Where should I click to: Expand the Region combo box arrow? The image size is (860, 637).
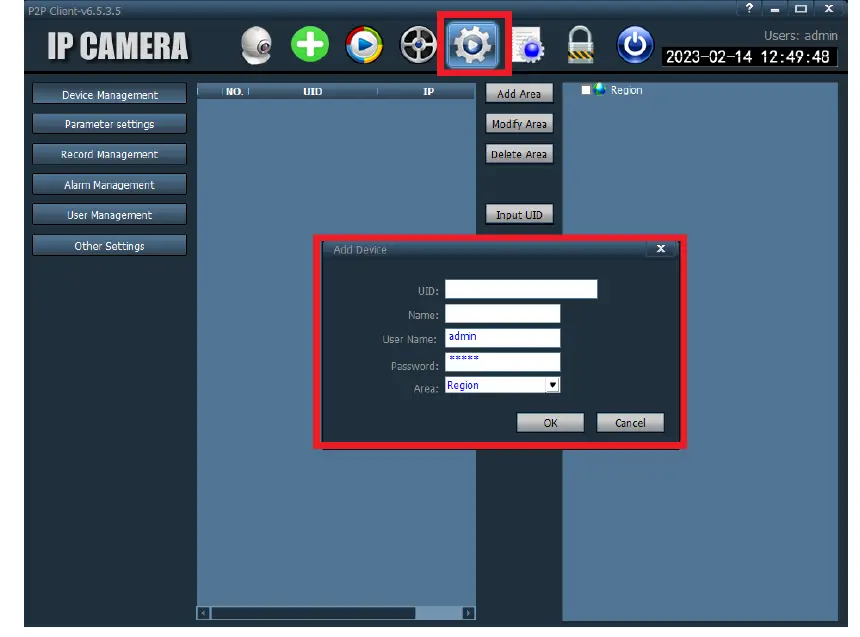click(x=552, y=385)
